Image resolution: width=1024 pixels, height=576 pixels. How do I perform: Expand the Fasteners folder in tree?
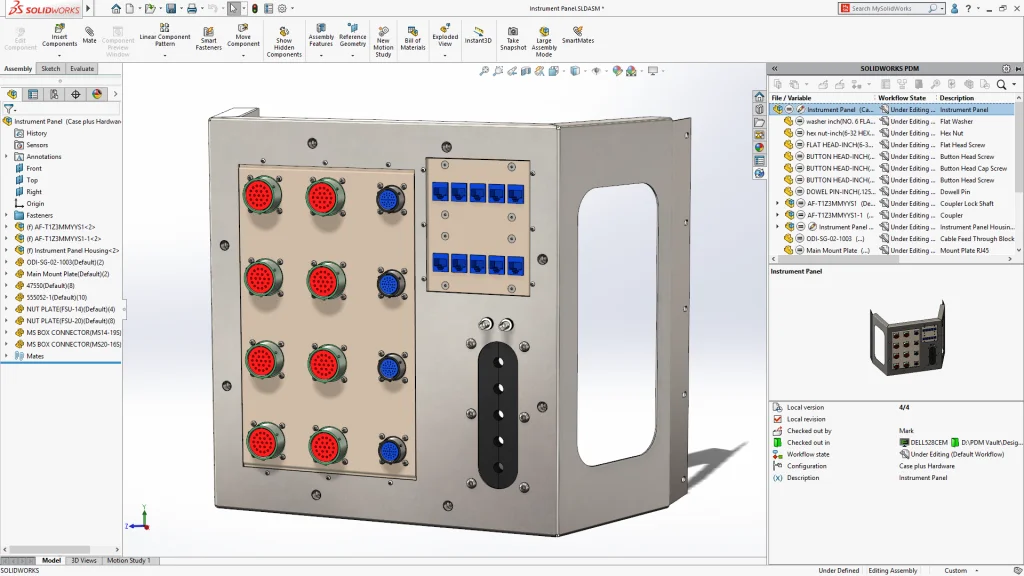tap(6, 215)
